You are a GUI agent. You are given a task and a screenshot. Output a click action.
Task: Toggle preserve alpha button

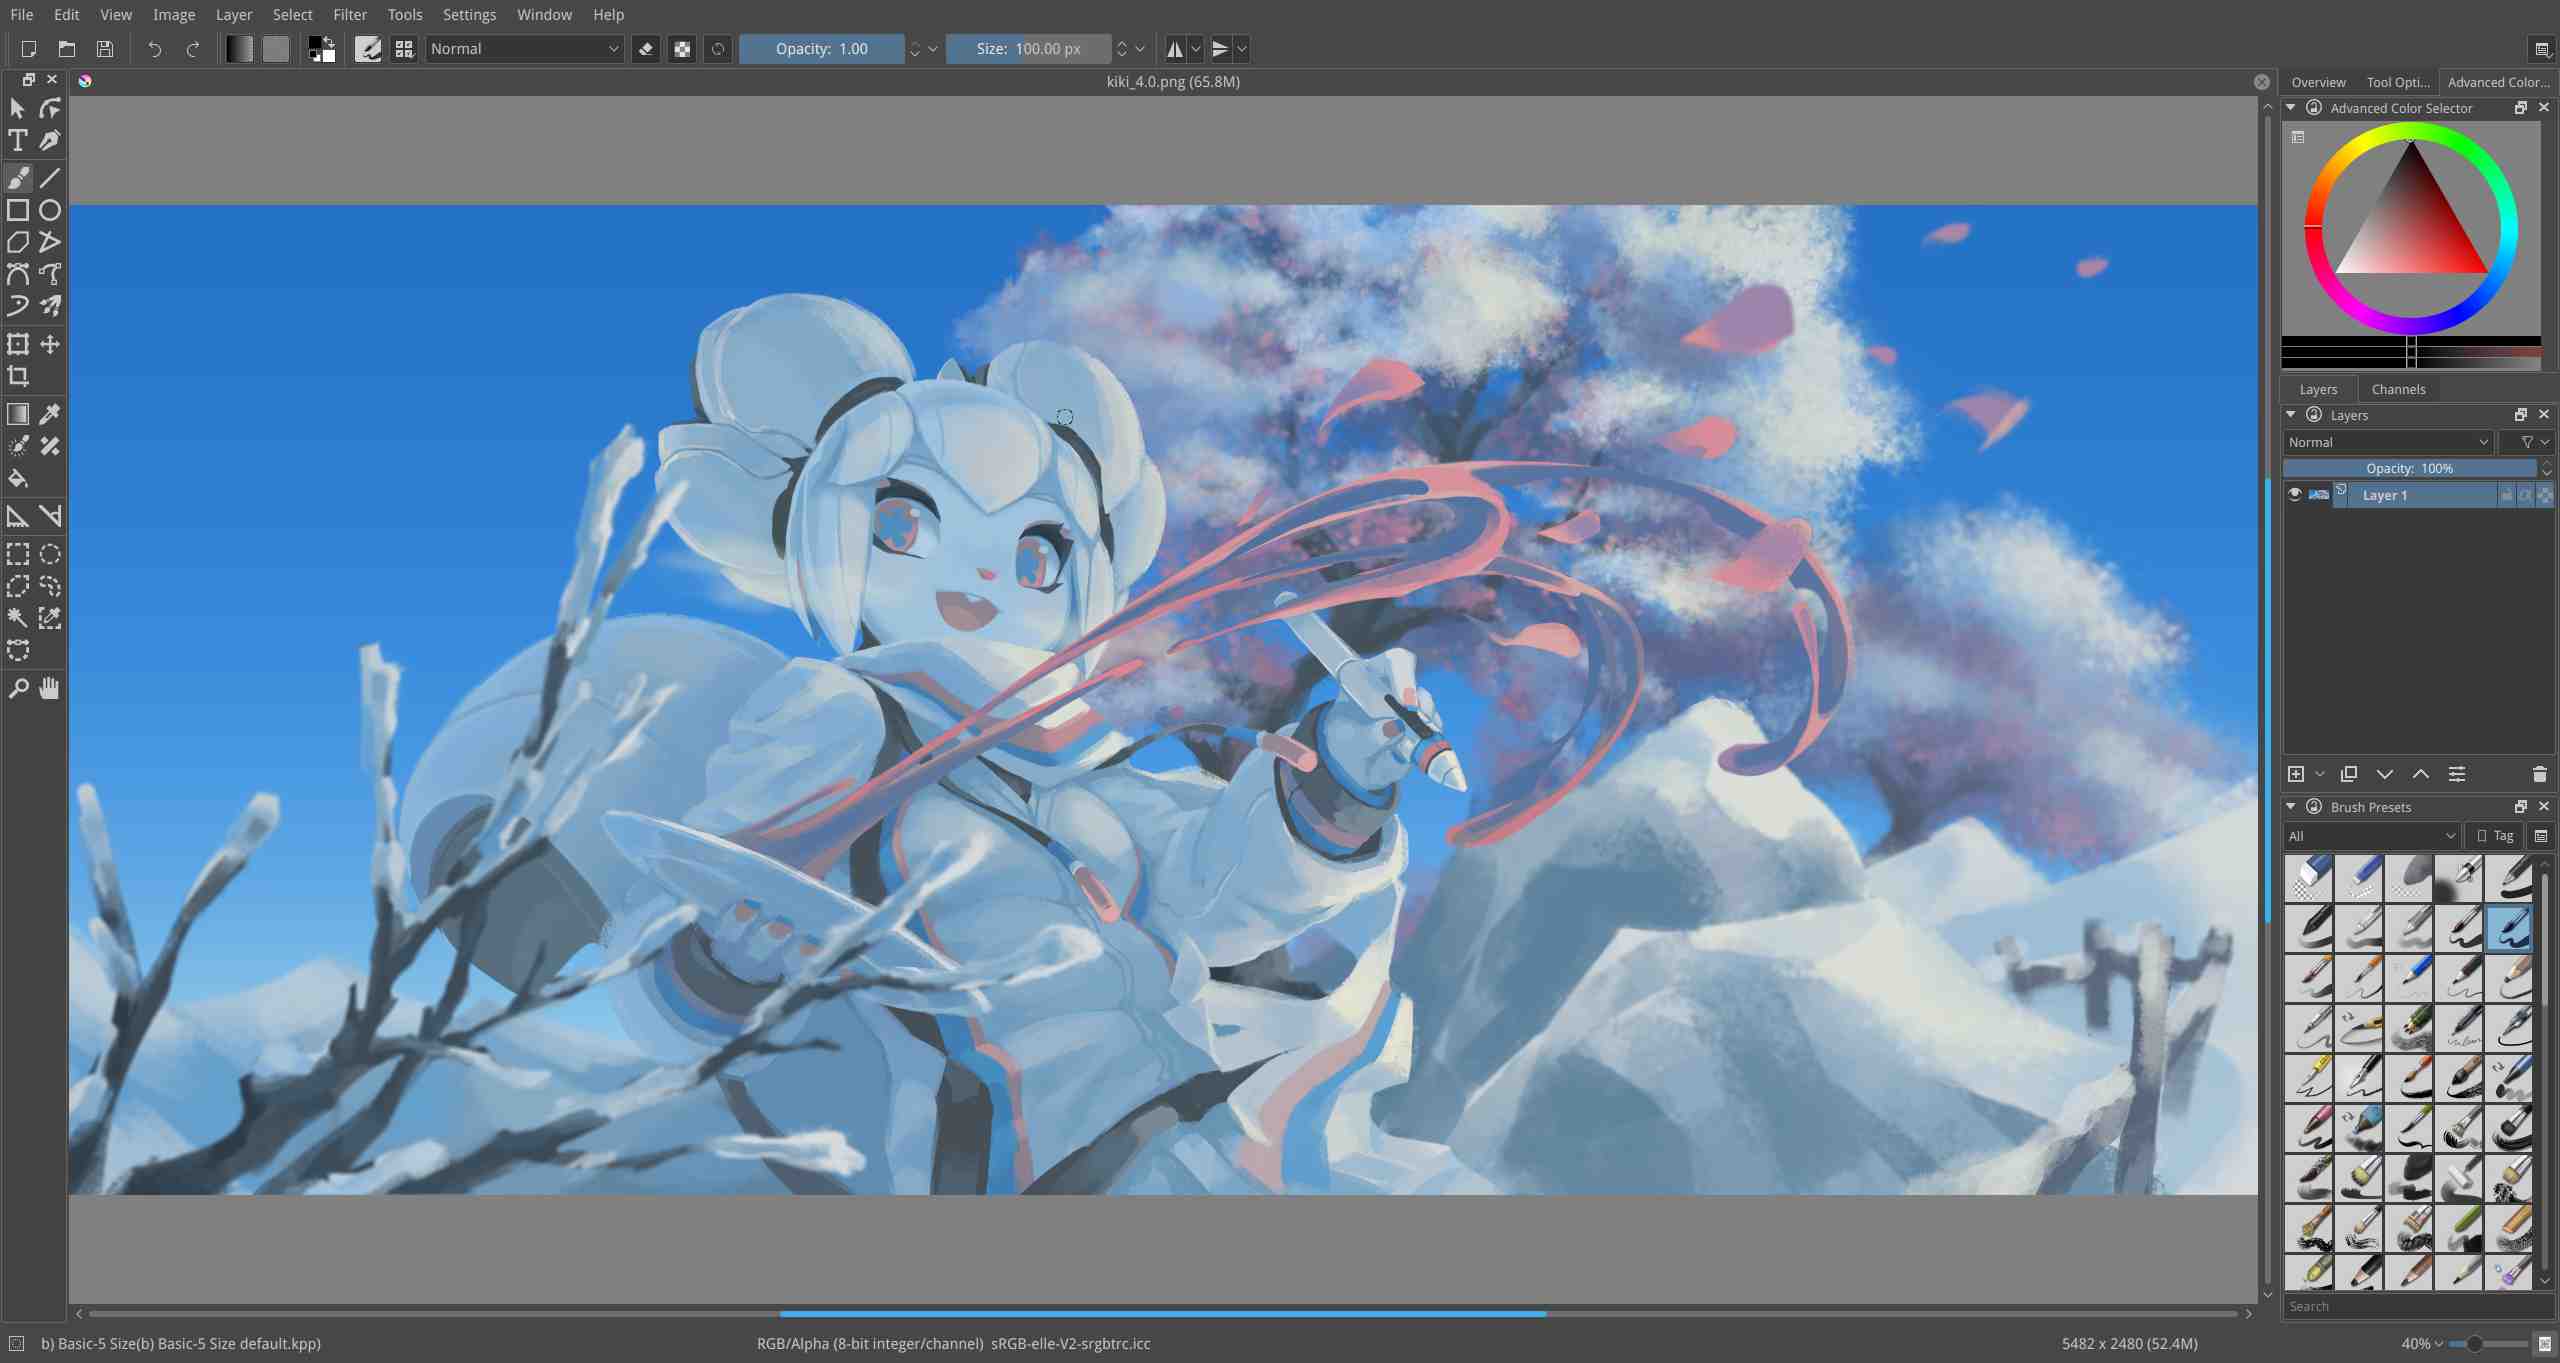pyautogui.click(x=682, y=49)
